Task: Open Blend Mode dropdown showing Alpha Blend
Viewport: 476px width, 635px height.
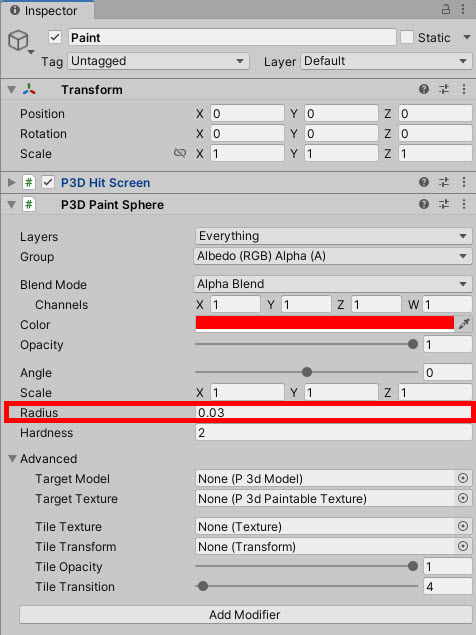Action: tap(333, 284)
